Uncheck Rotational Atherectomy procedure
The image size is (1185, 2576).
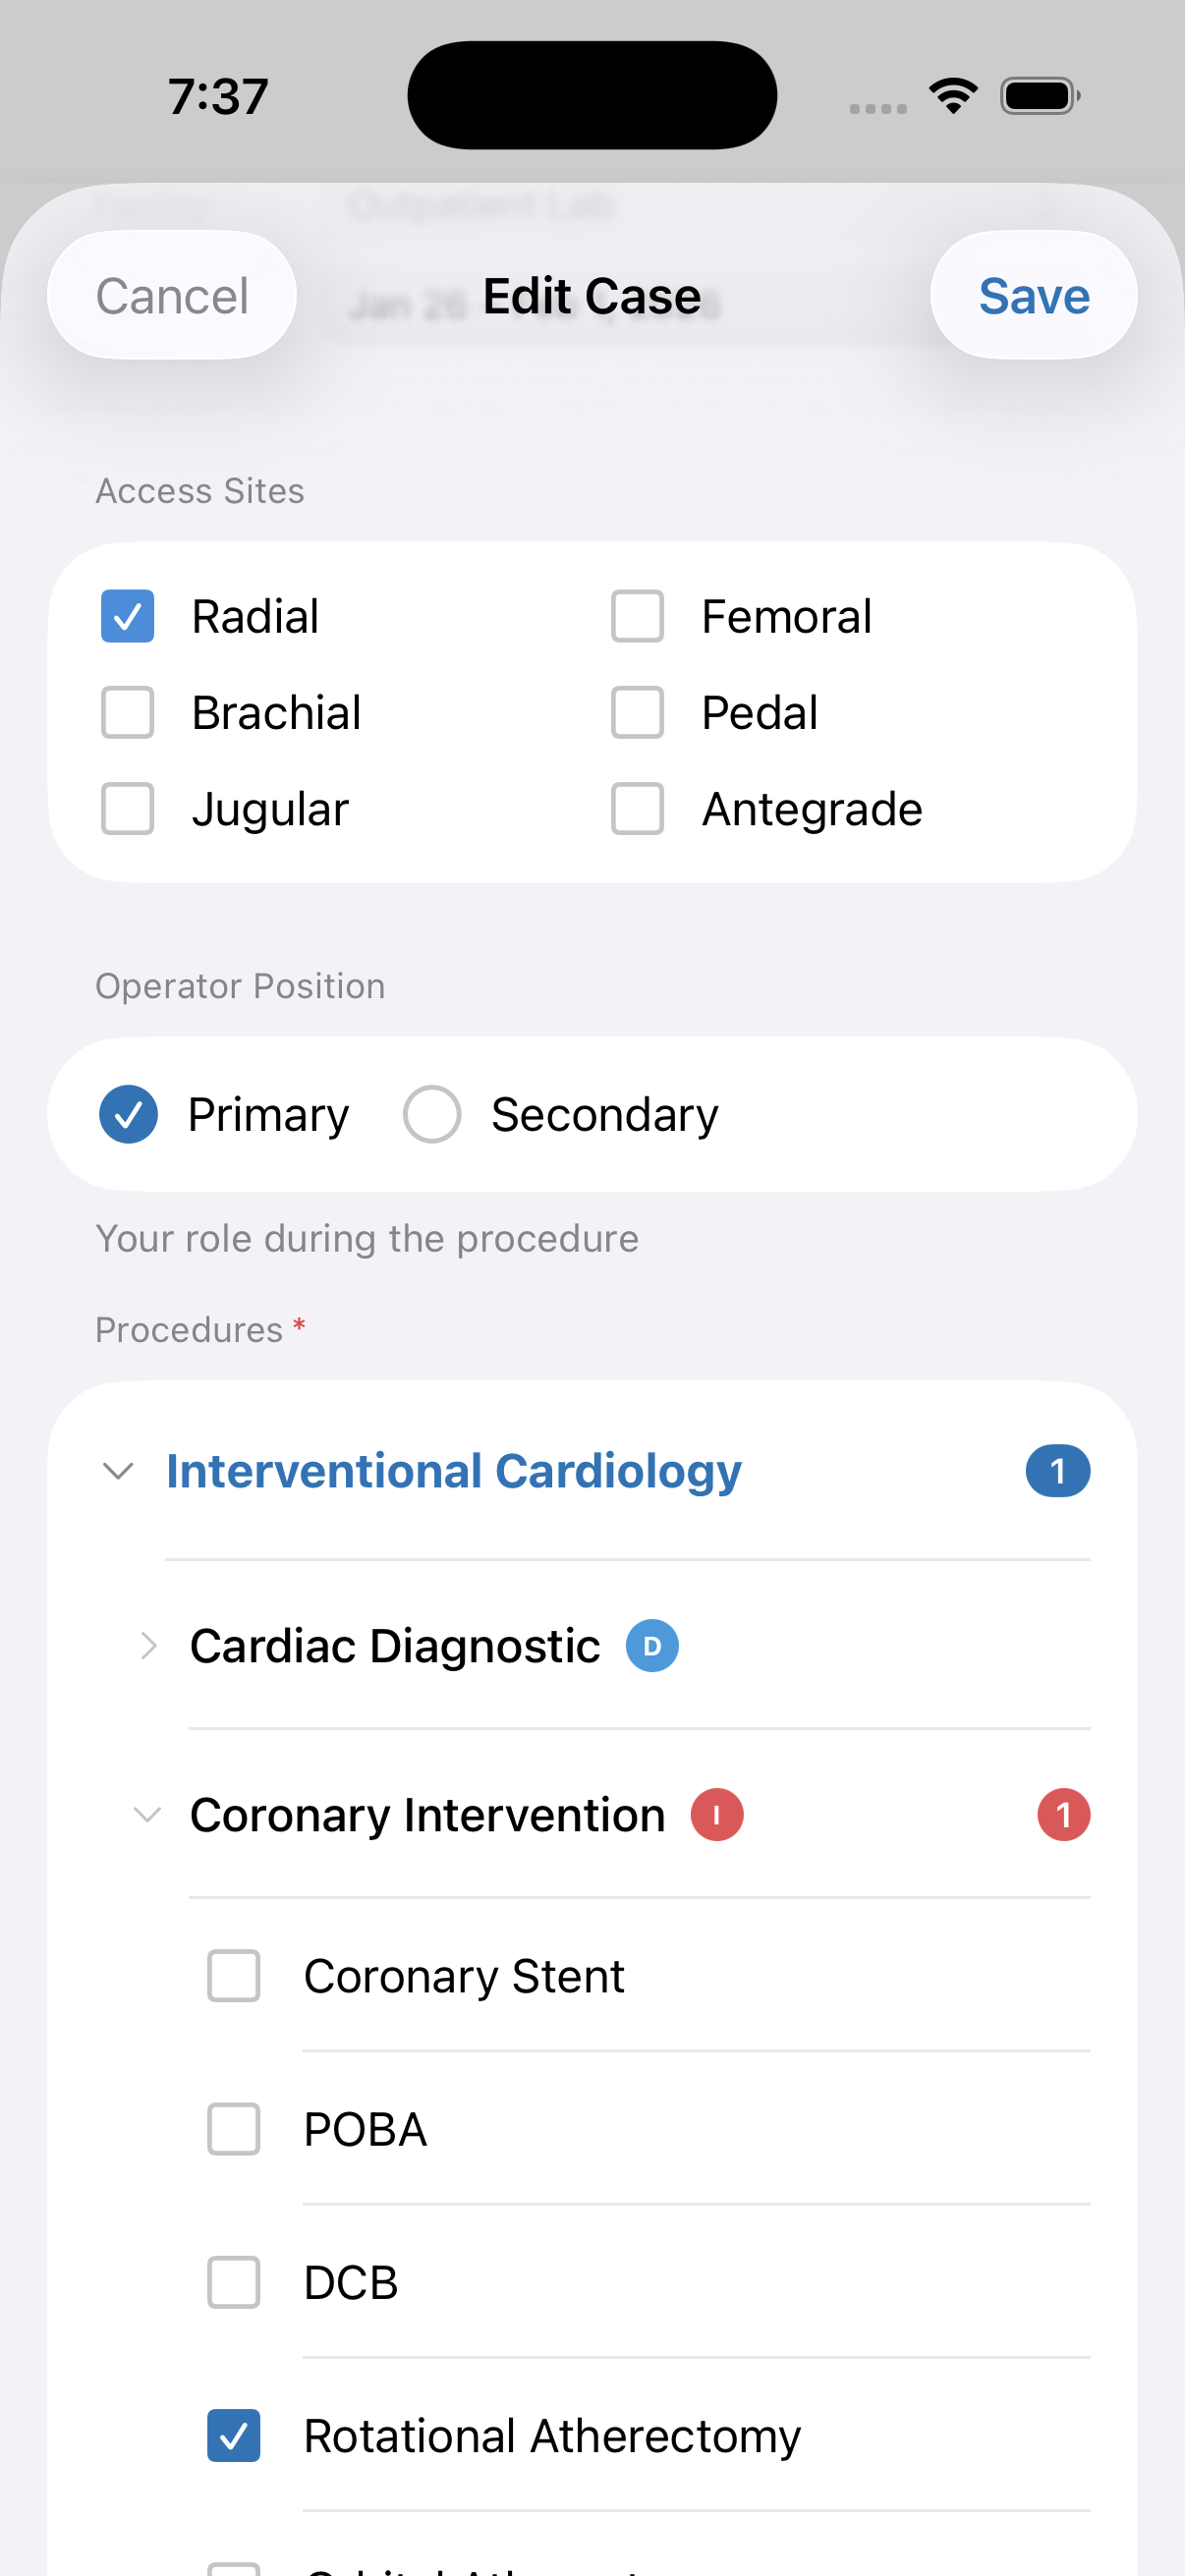(x=234, y=2436)
